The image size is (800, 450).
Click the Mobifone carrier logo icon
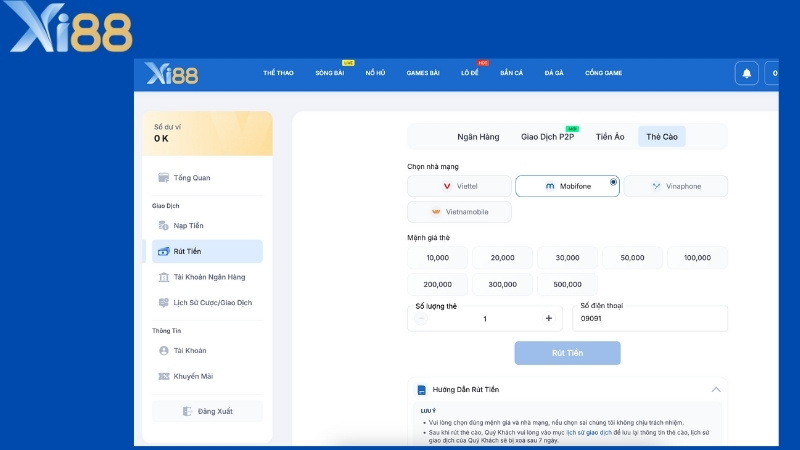point(549,186)
